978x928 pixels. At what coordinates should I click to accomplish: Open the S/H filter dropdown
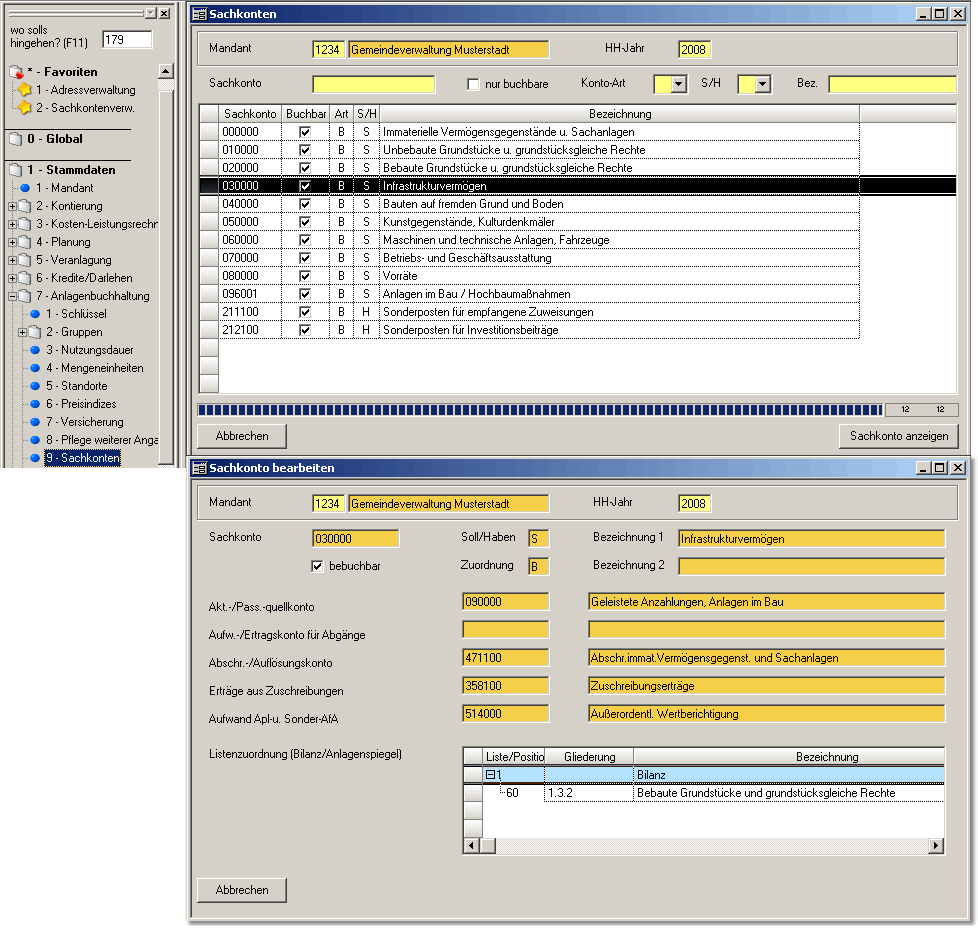[762, 85]
